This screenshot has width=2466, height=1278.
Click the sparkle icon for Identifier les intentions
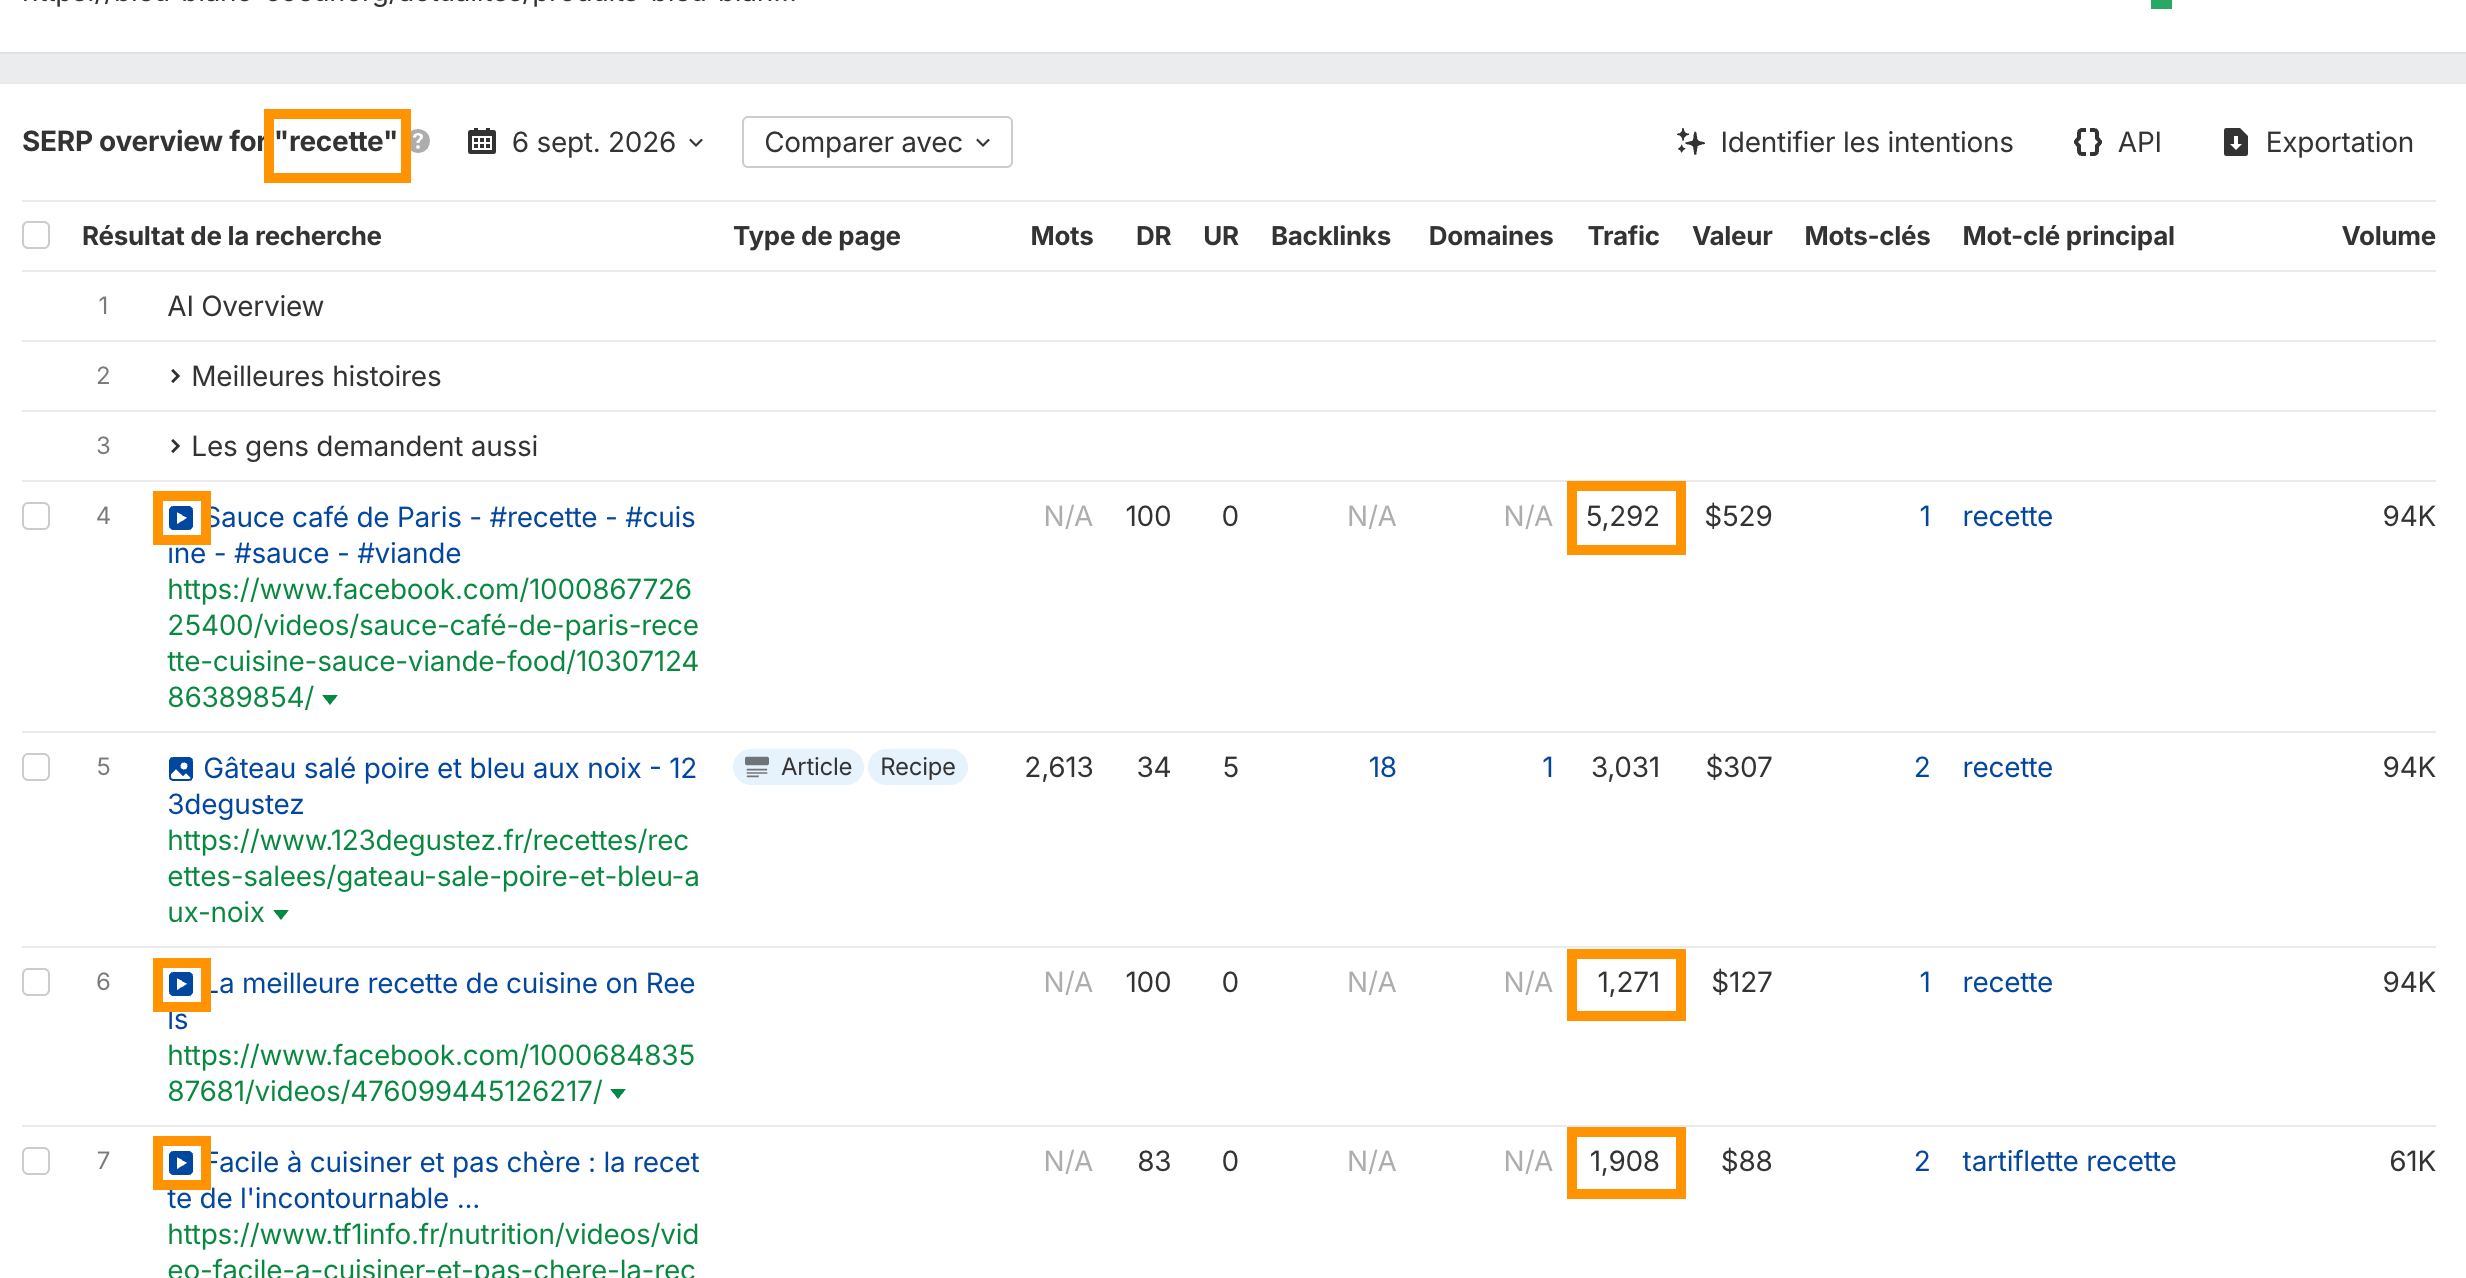1690,142
